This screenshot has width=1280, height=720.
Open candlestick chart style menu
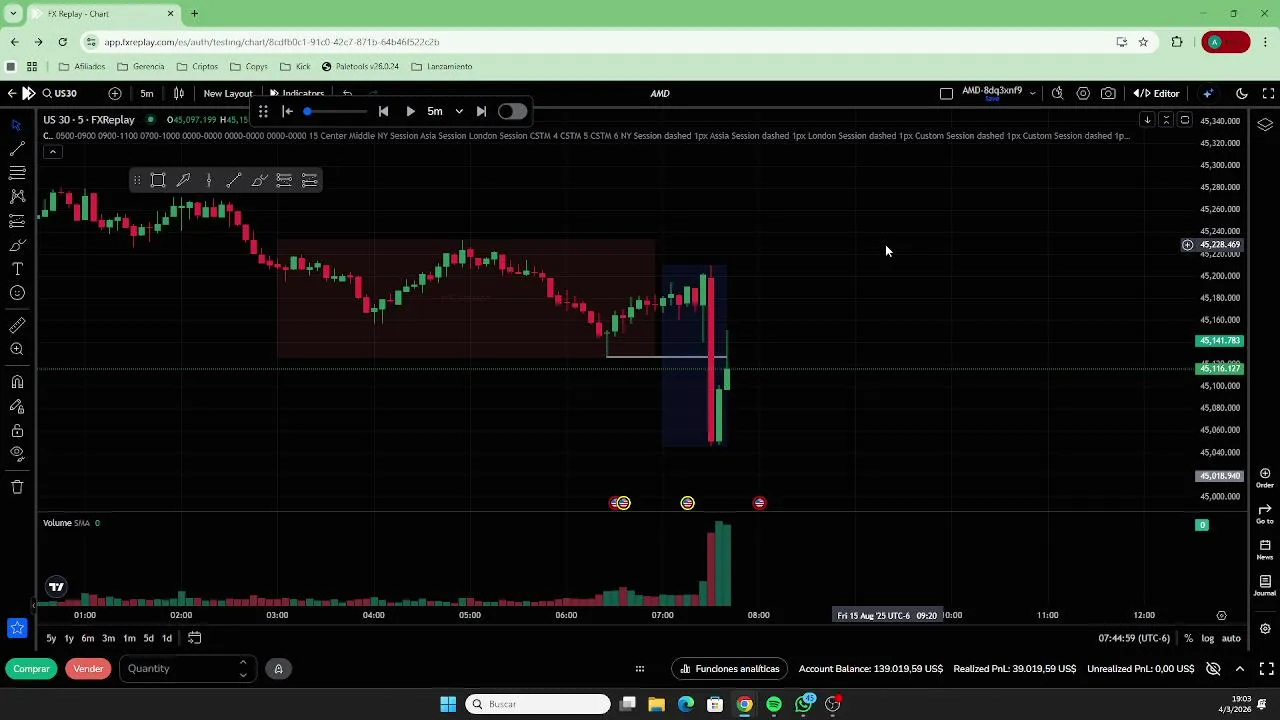(179, 93)
